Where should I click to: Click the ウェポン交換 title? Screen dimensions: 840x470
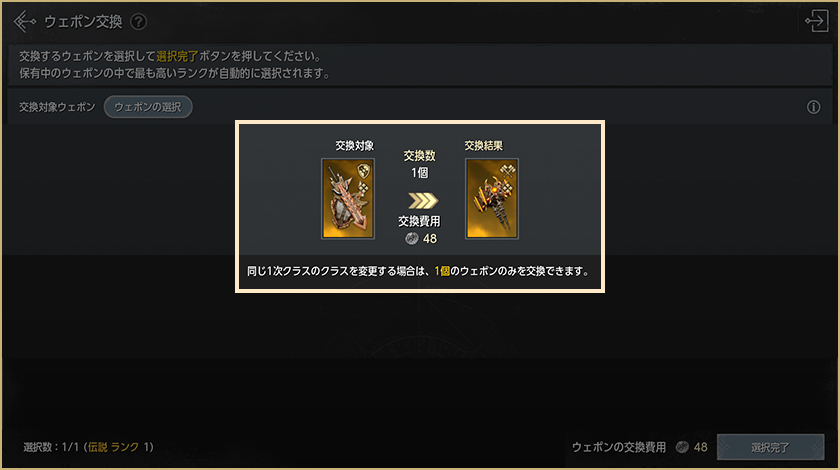click(x=83, y=22)
